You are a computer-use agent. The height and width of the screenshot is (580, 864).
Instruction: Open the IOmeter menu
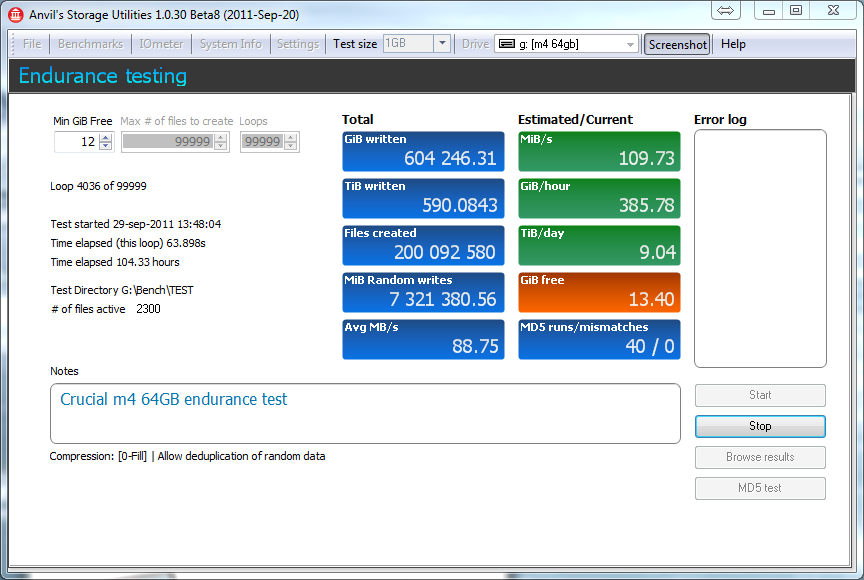pyautogui.click(x=161, y=44)
